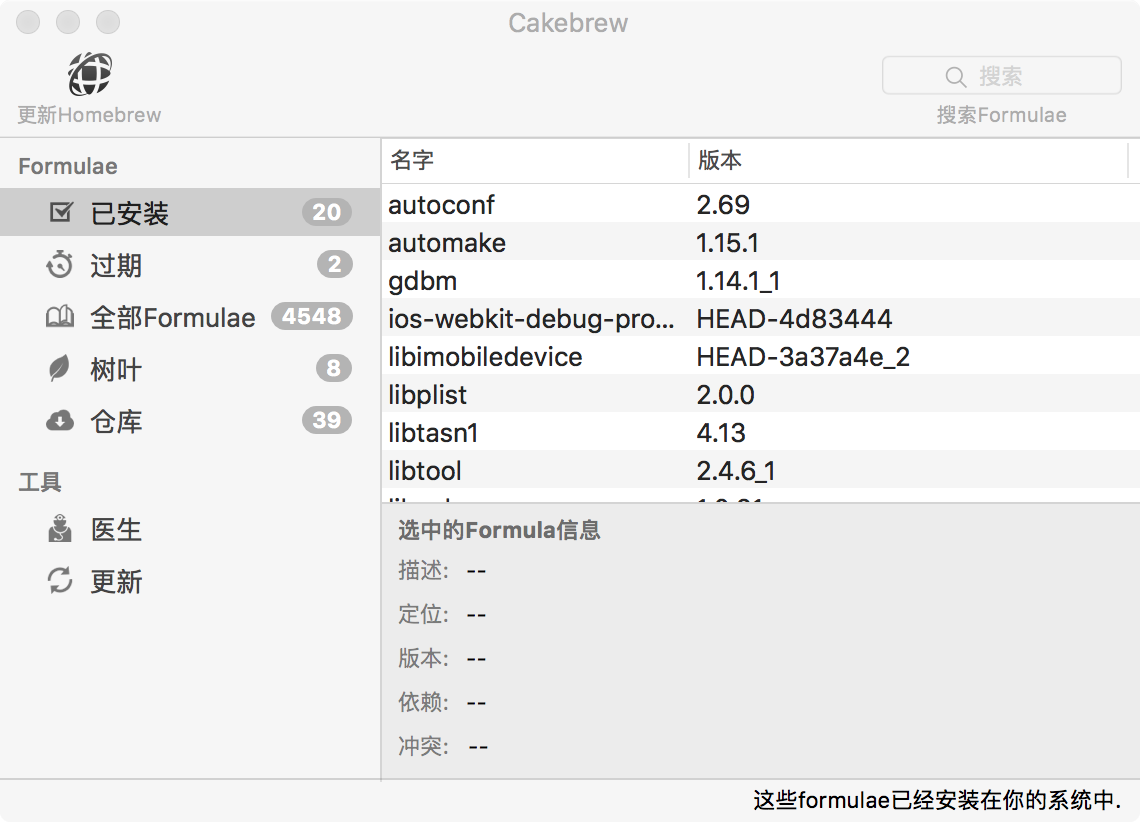
Task: Click version 2.4.6_1 cell
Action: pyautogui.click(x=736, y=471)
